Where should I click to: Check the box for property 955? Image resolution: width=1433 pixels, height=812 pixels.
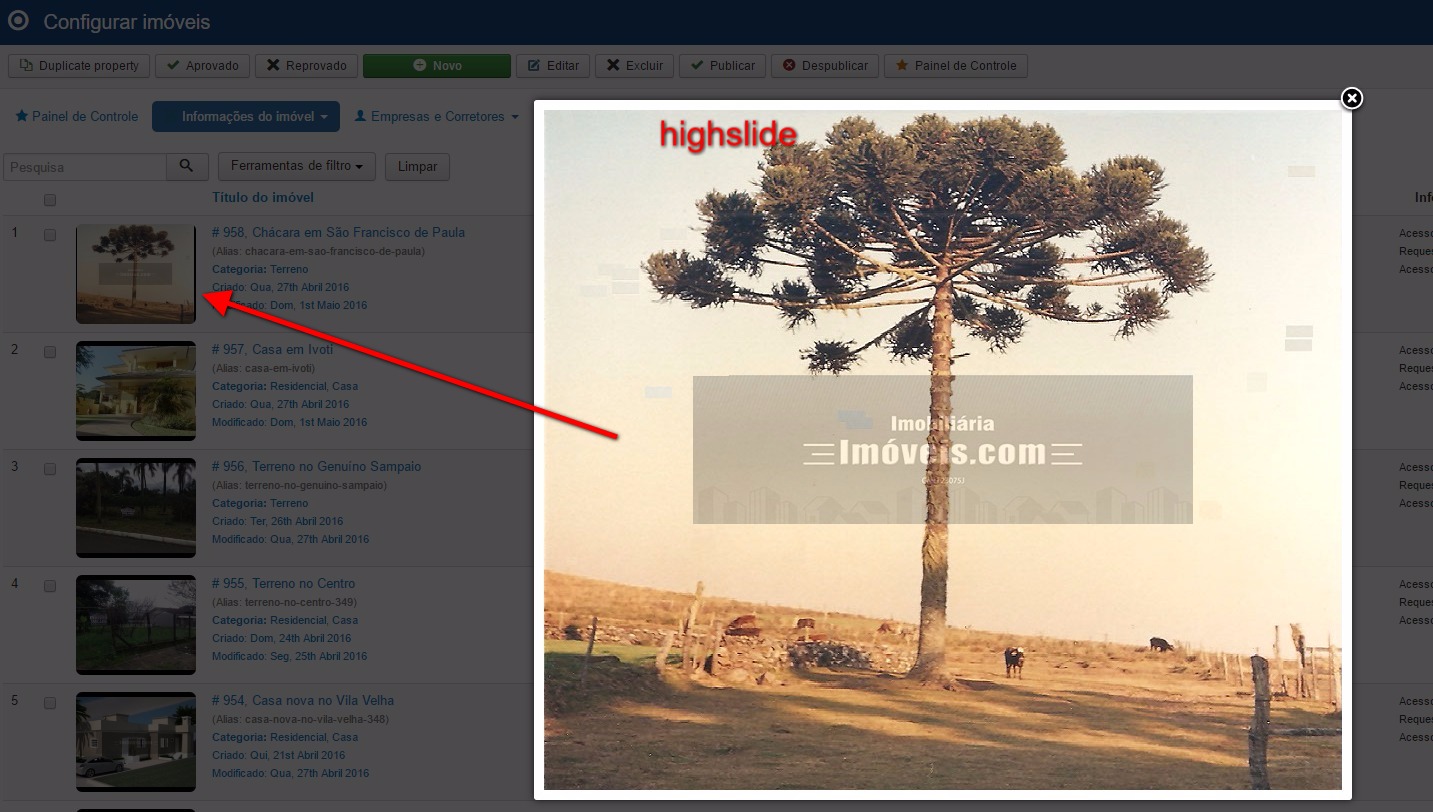click(x=50, y=586)
